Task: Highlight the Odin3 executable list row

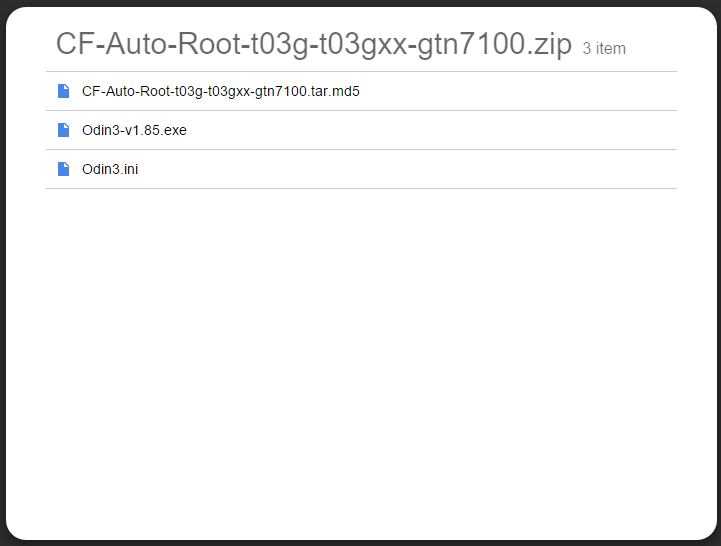Action: pyautogui.click(x=361, y=130)
